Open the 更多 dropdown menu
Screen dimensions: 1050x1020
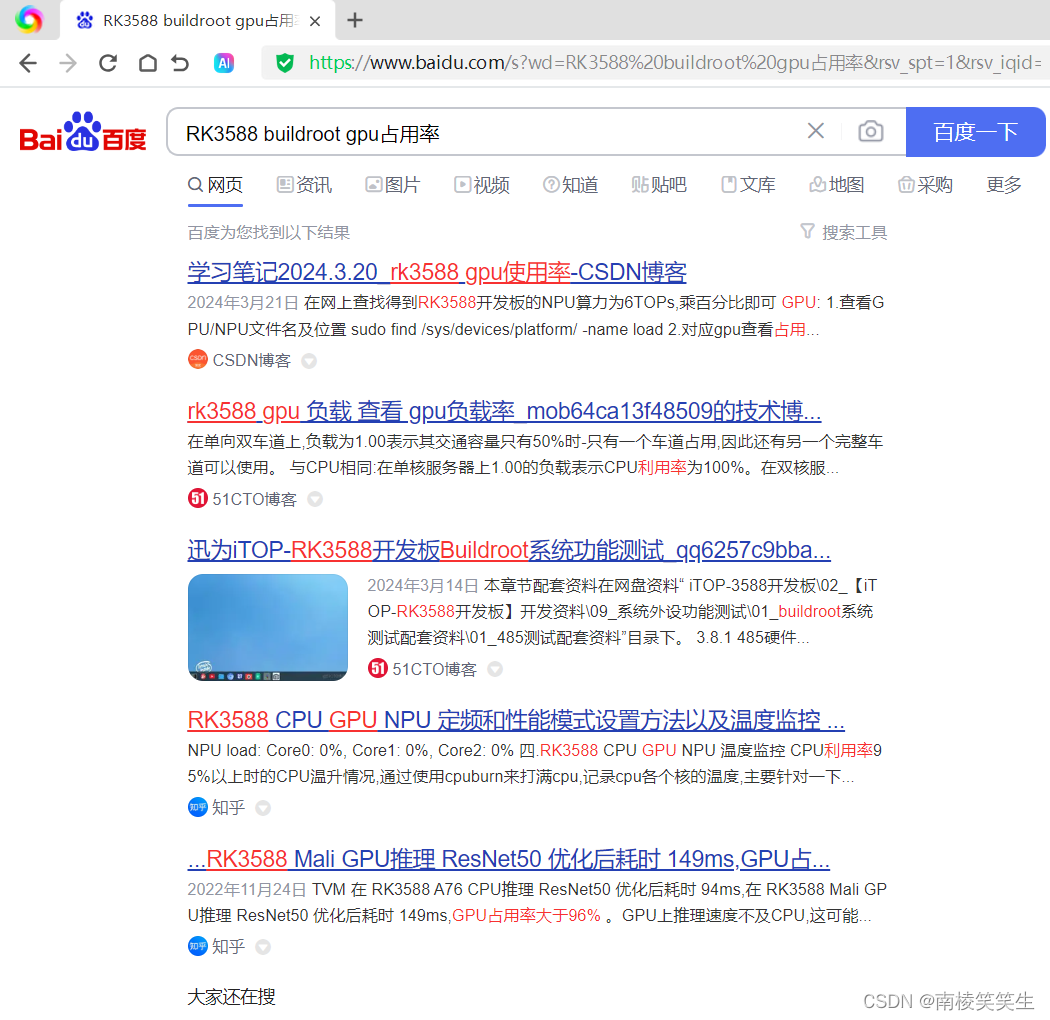pos(1003,185)
